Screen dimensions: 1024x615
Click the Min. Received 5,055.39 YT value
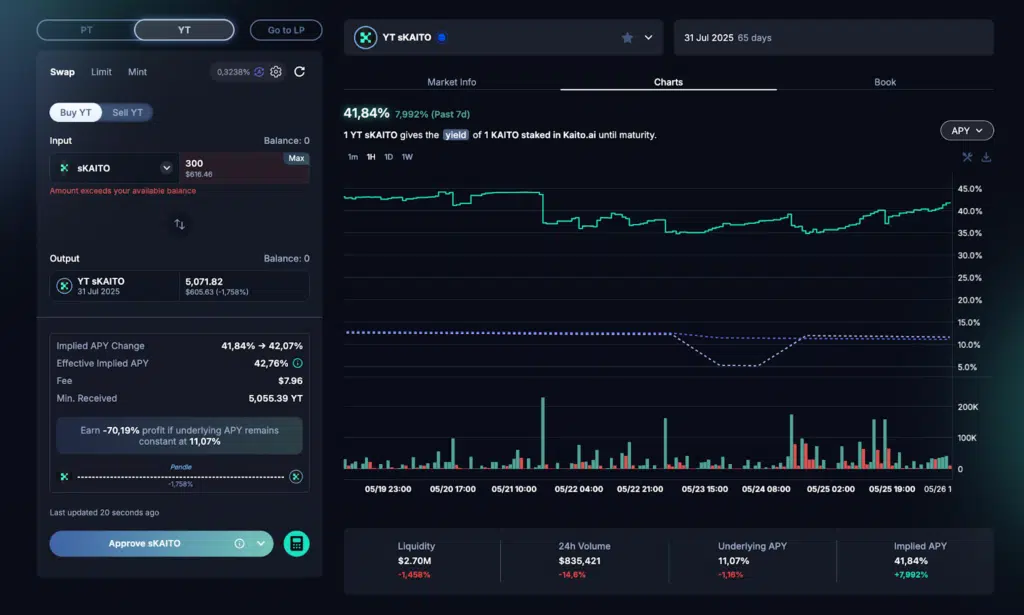(275, 398)
